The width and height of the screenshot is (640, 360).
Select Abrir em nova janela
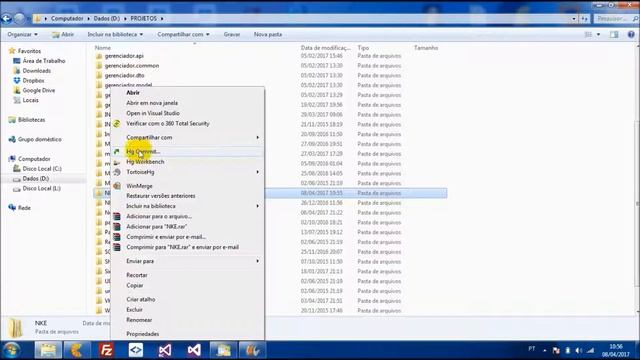(152, 103)
